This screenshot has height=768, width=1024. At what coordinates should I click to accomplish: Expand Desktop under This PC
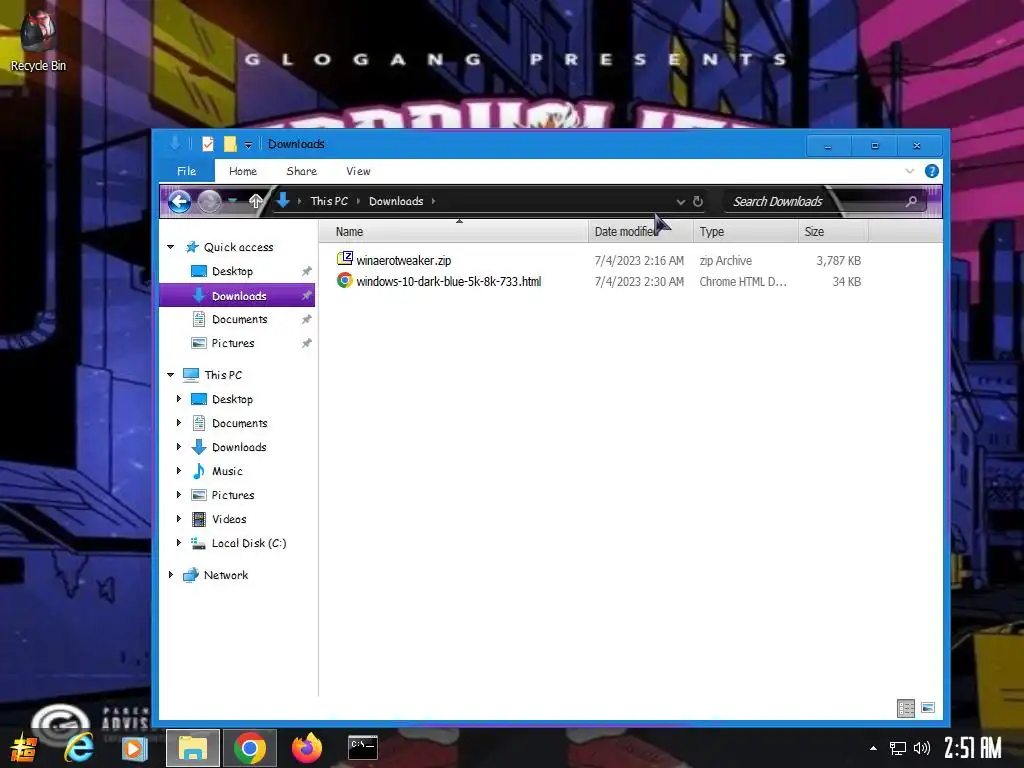pos(179,399)
